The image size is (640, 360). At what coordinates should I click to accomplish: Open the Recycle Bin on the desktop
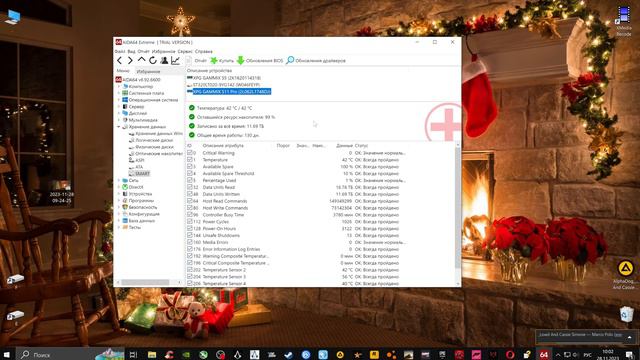[626, 314]
